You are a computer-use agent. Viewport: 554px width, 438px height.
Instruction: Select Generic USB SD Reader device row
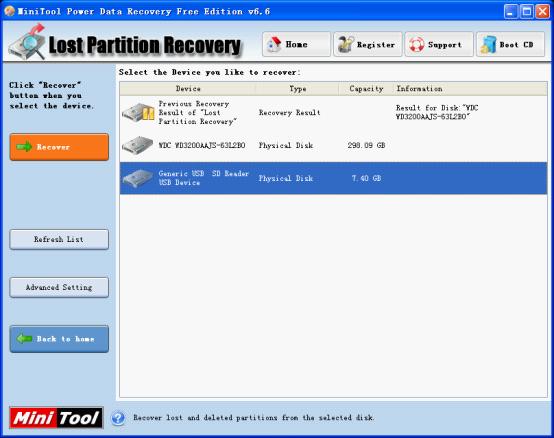pos(333,178)
